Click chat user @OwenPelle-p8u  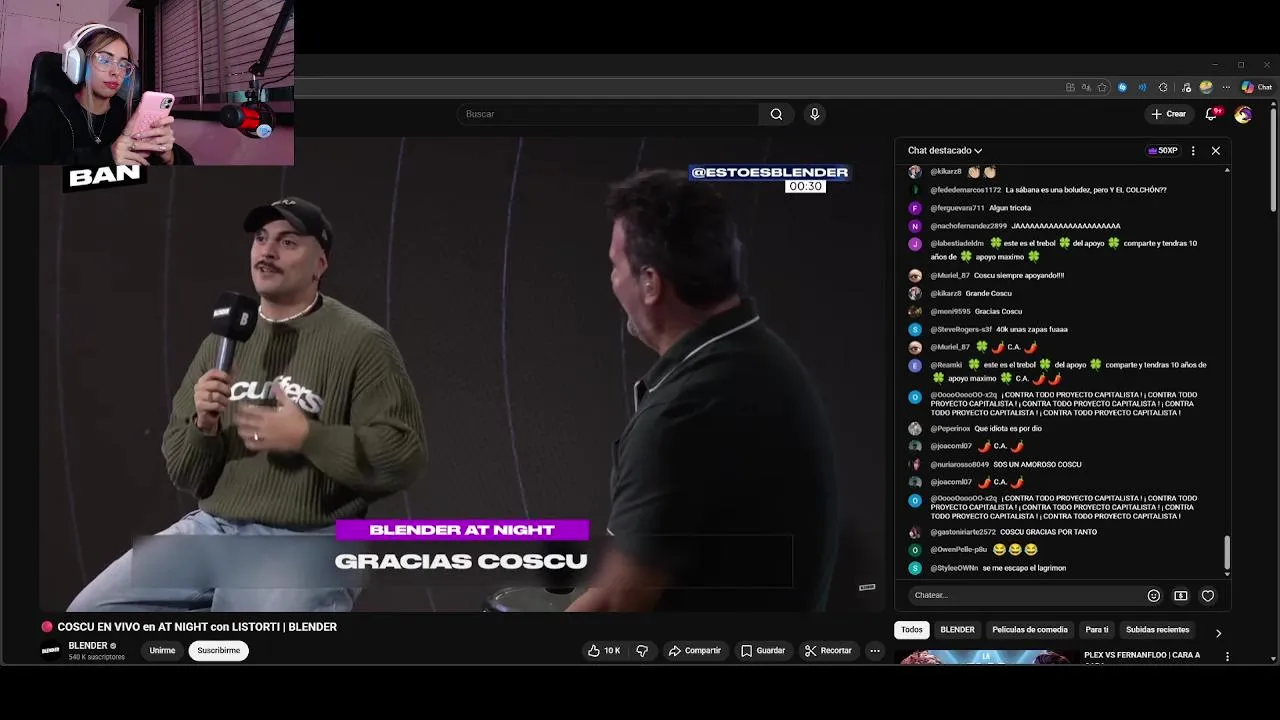(x=958, y=550)
